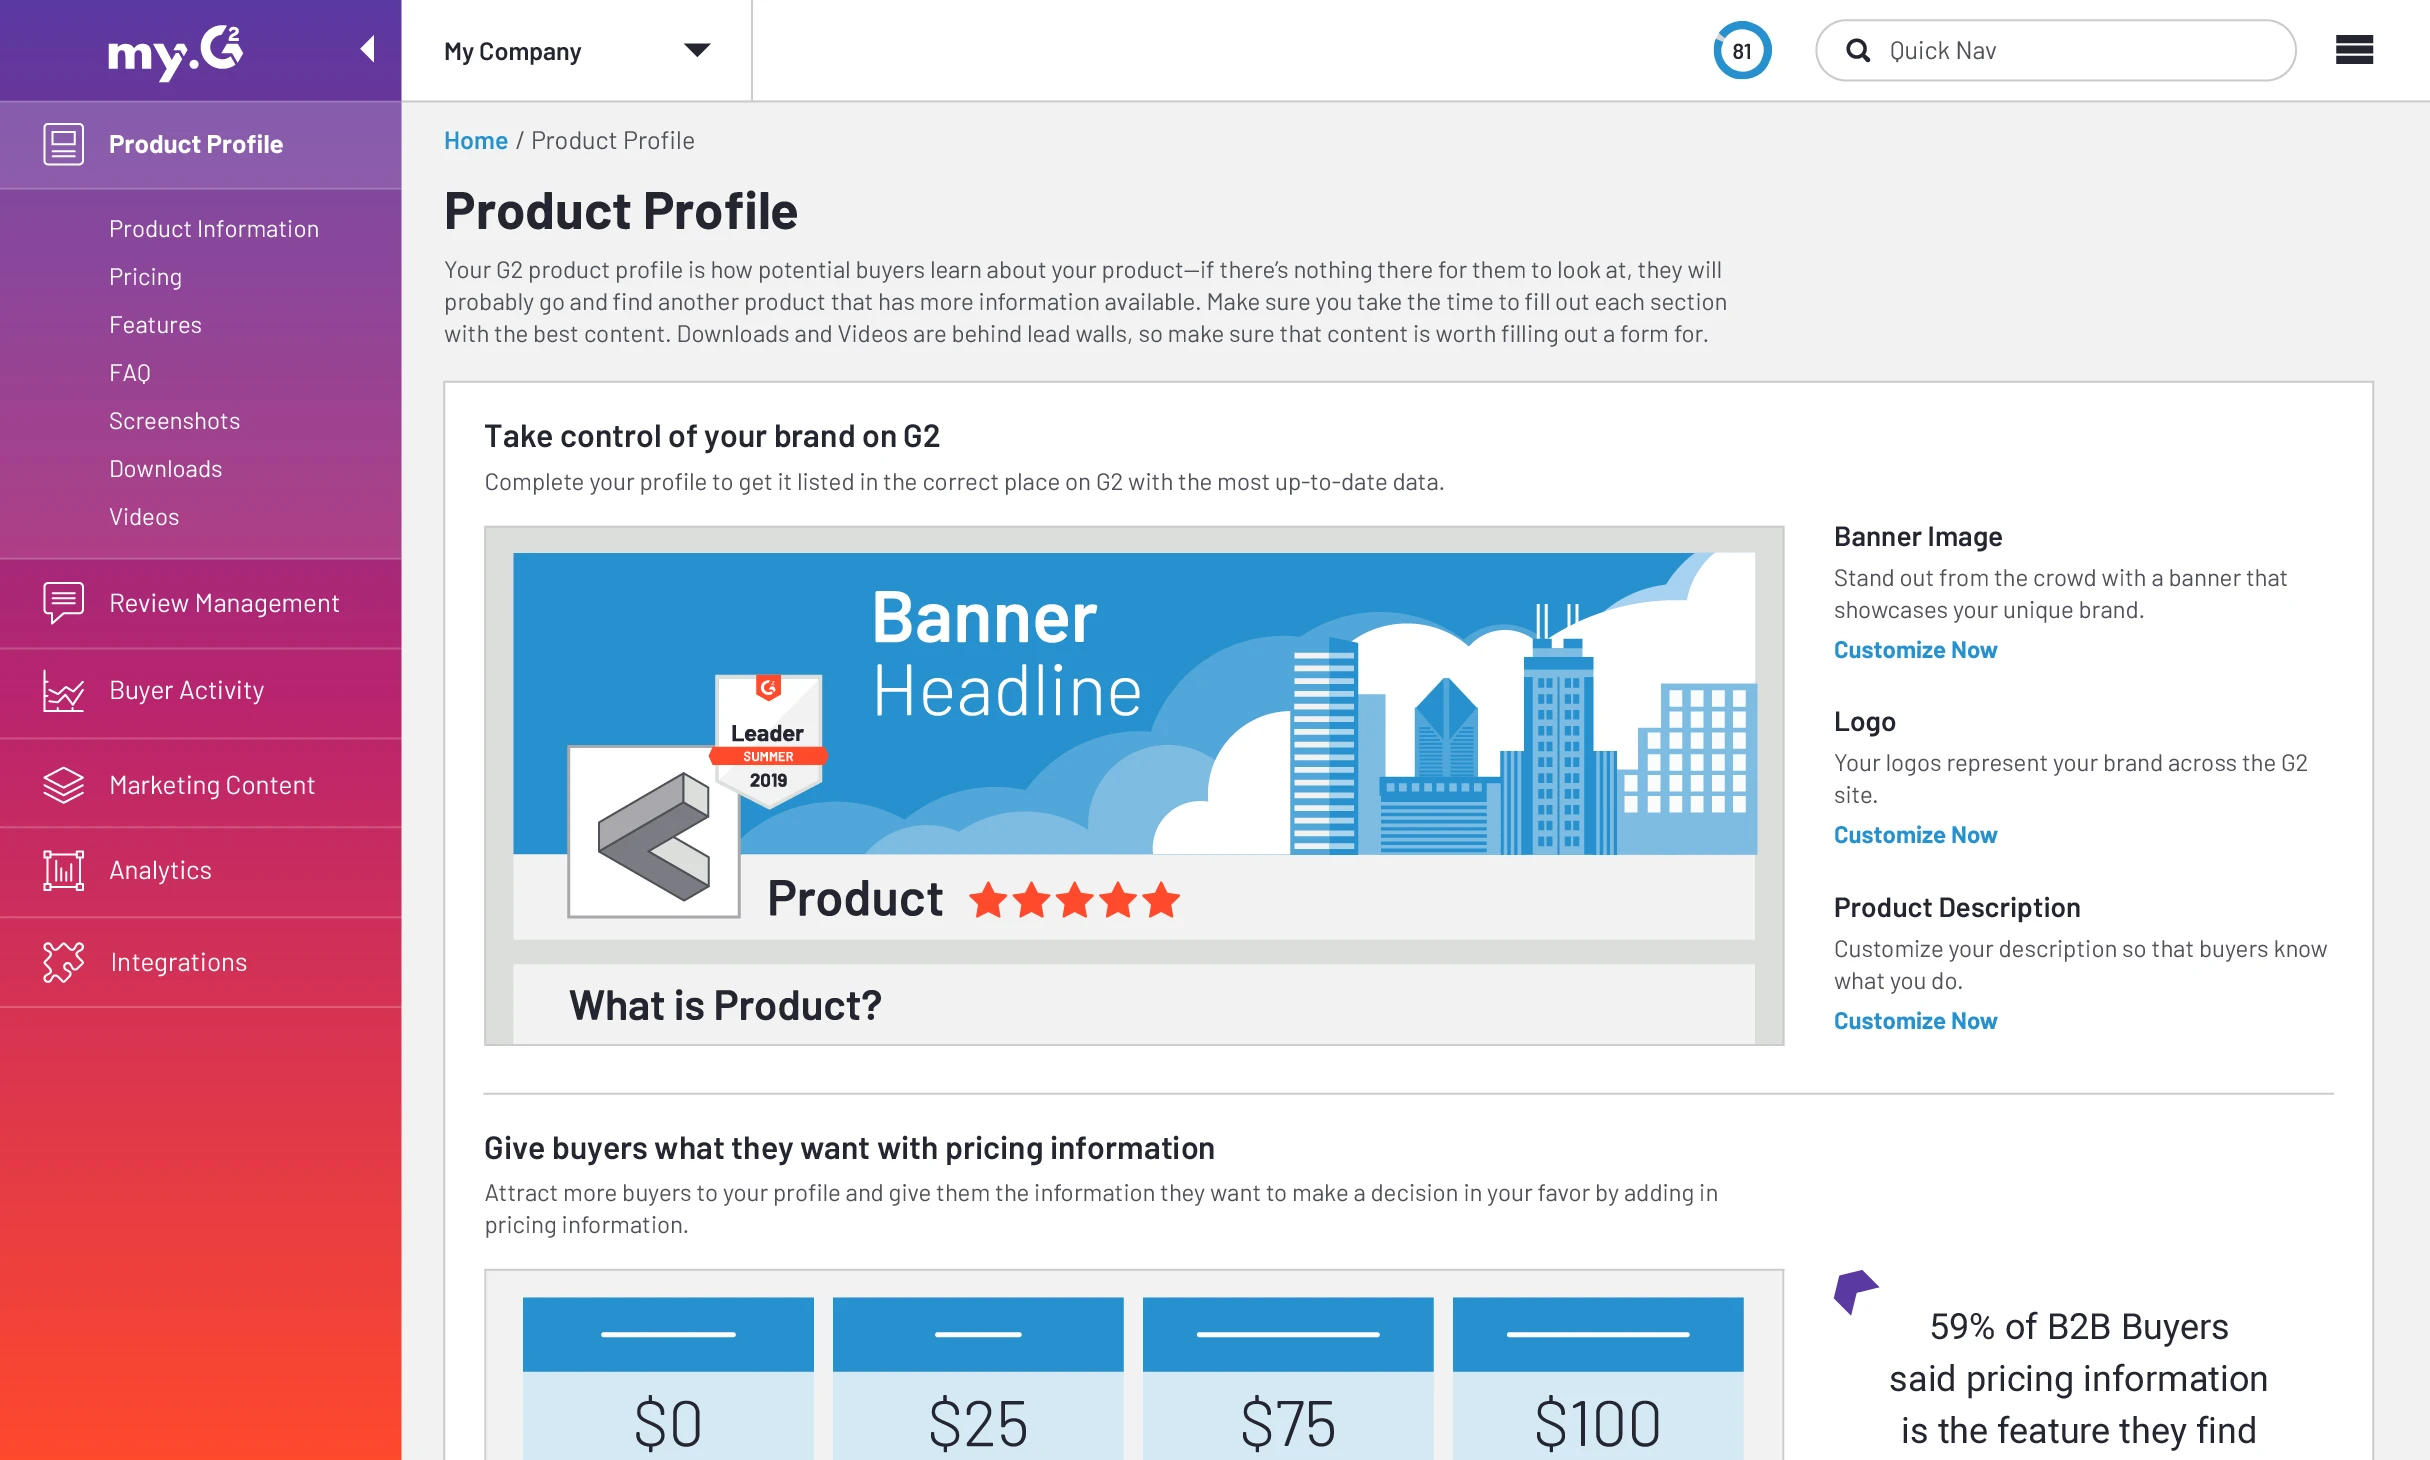Collapse the sidebar with the arrow chevron
This screenshot has height=1460, width=2430.
(370, 49)
